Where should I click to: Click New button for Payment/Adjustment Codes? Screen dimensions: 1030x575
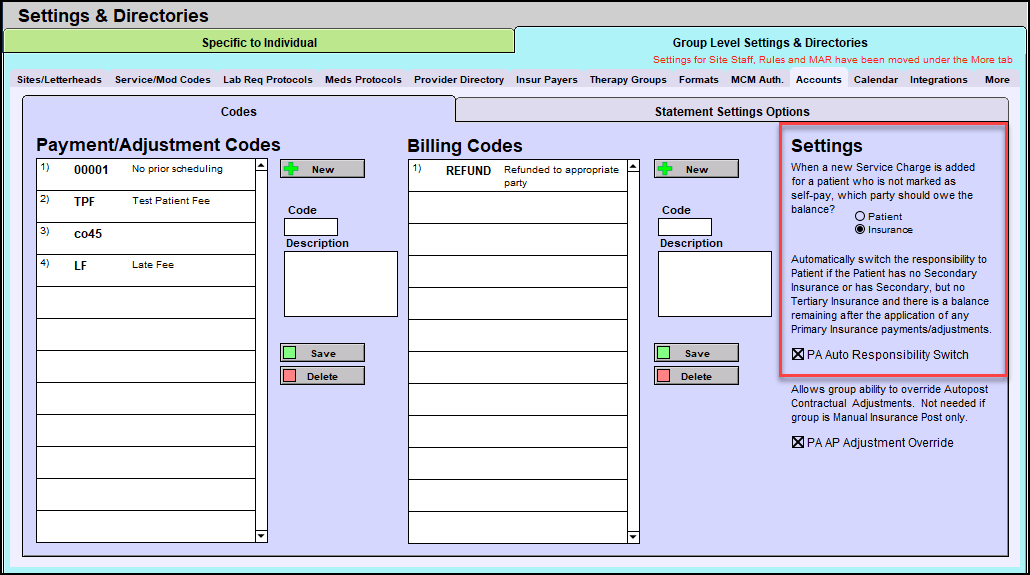(322, 169)
